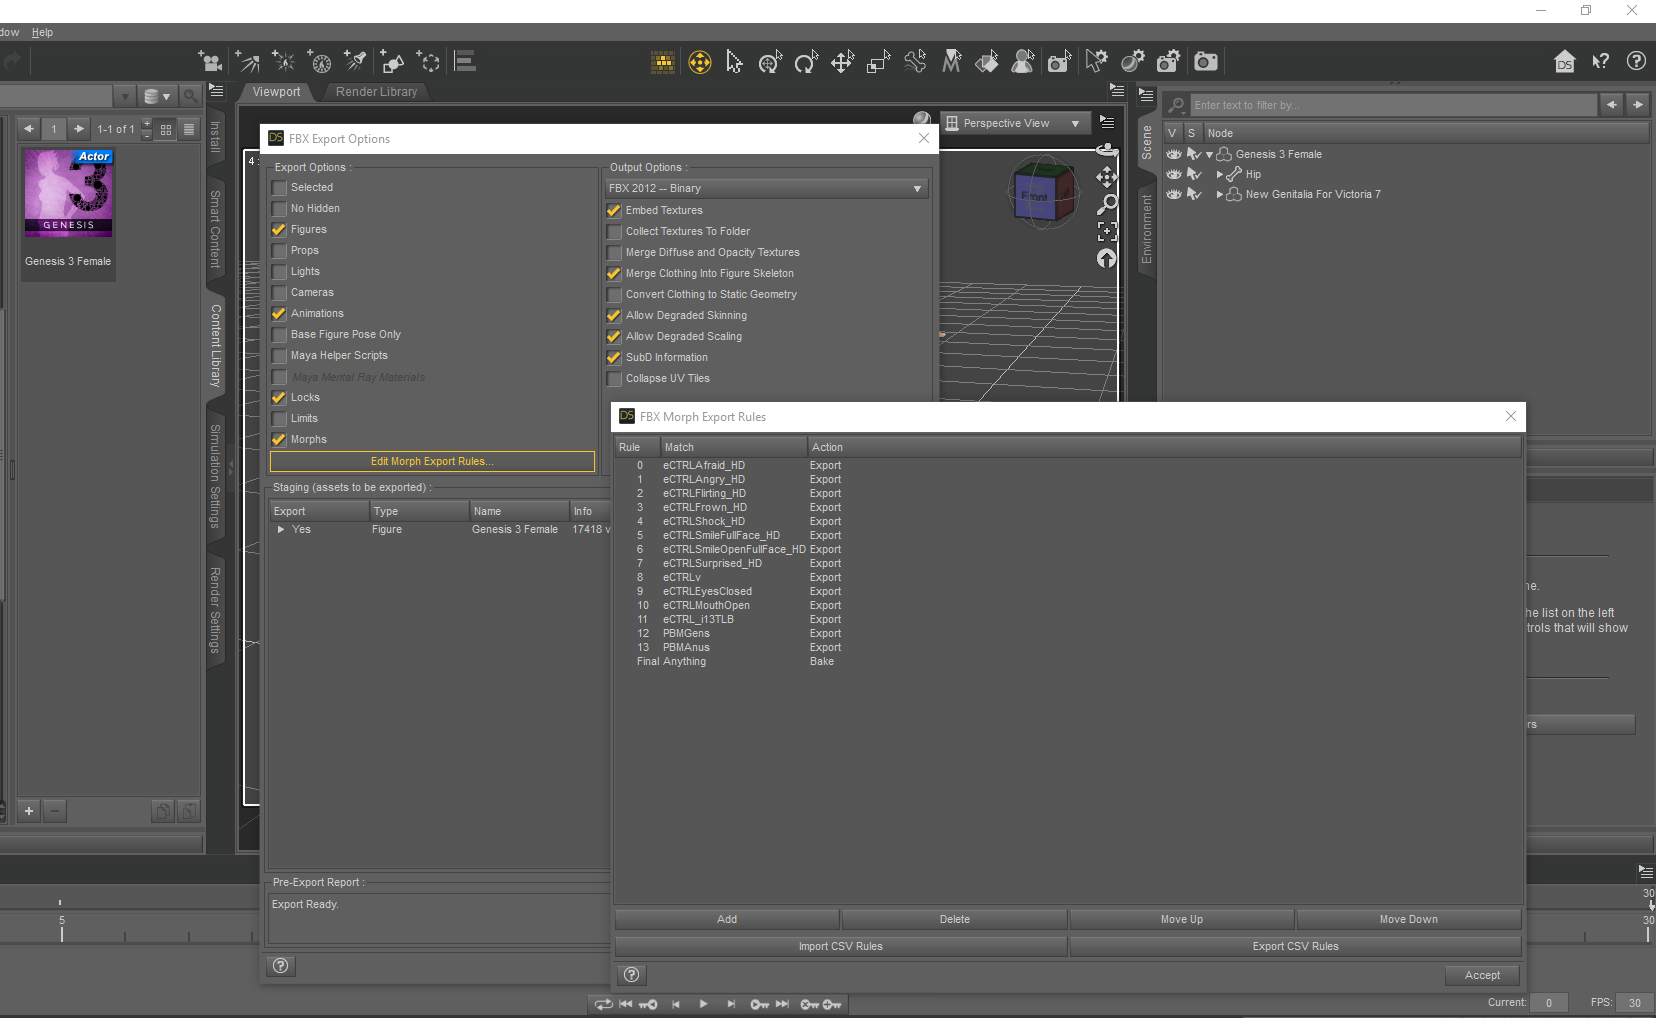
Task: Open the Help menu
Action: (x=42, y=32)
